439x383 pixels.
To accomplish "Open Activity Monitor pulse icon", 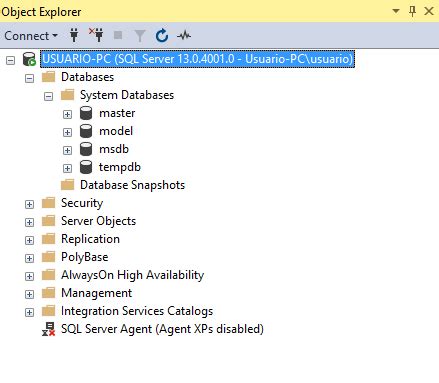I will (184, 35).
